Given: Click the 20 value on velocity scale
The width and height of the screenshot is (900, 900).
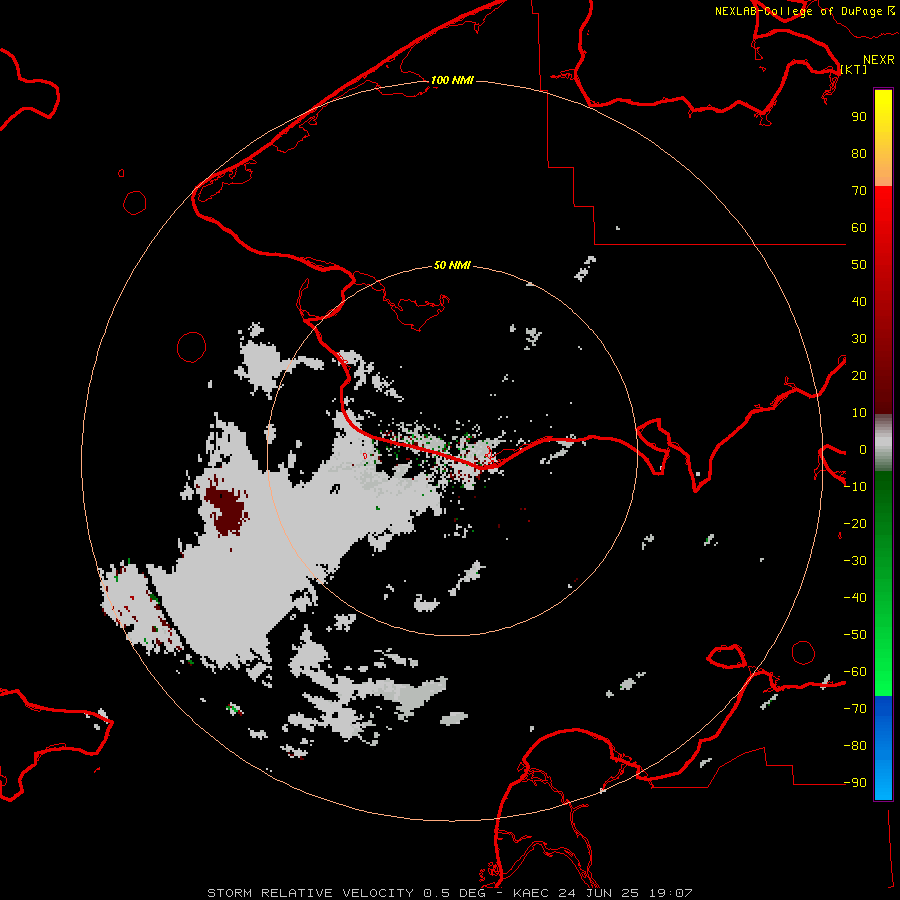Looking at the screenshot, I should [859, 376].
